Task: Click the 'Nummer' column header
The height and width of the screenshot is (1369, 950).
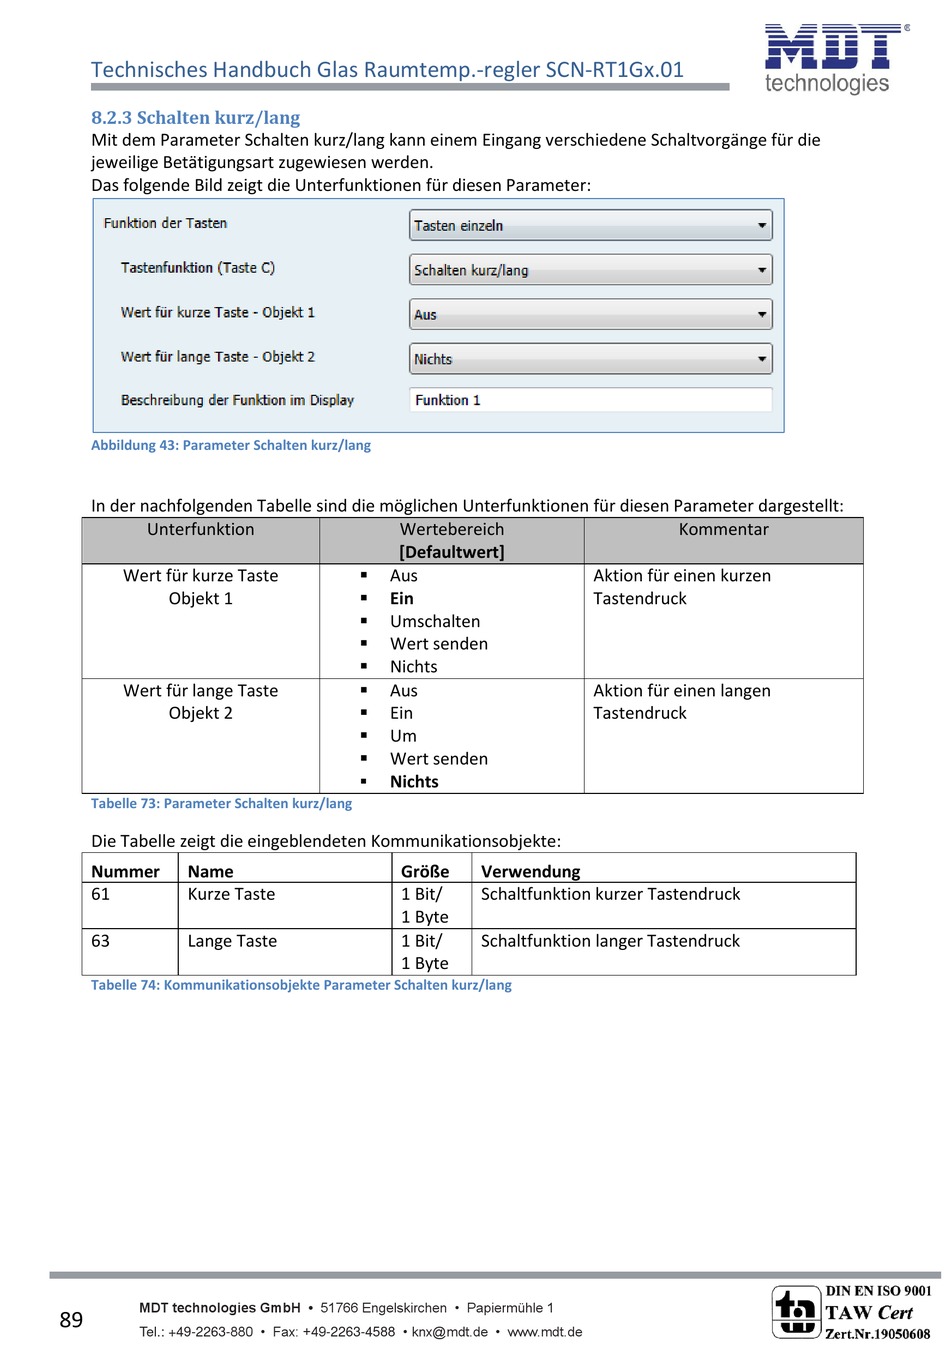Action: 125,872
